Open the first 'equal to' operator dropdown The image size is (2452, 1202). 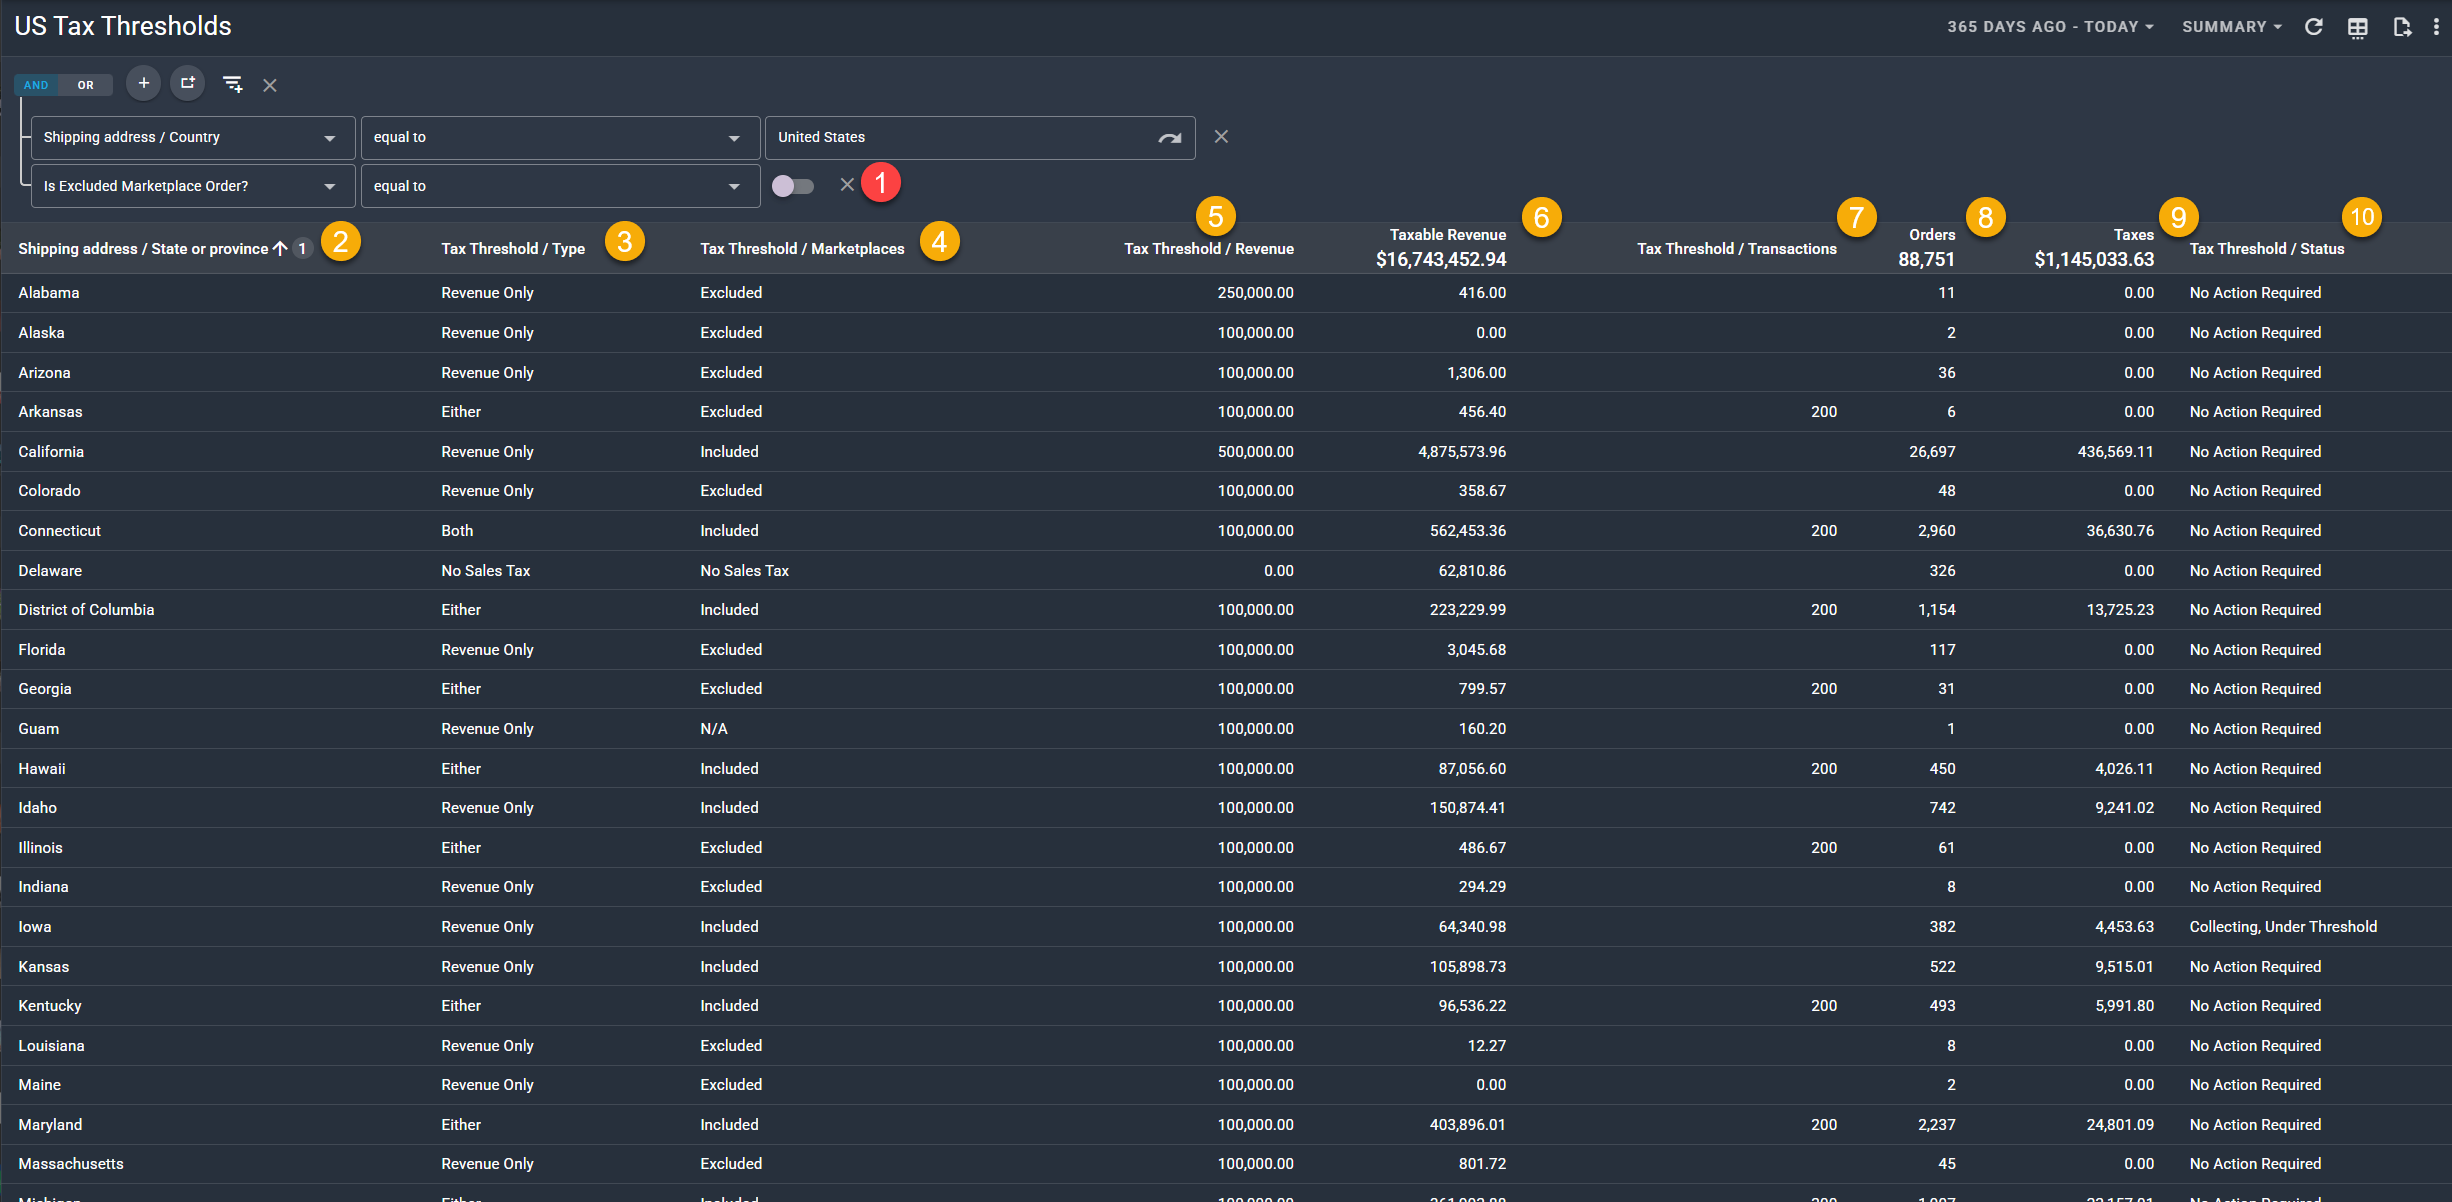(x=559, y=138)
